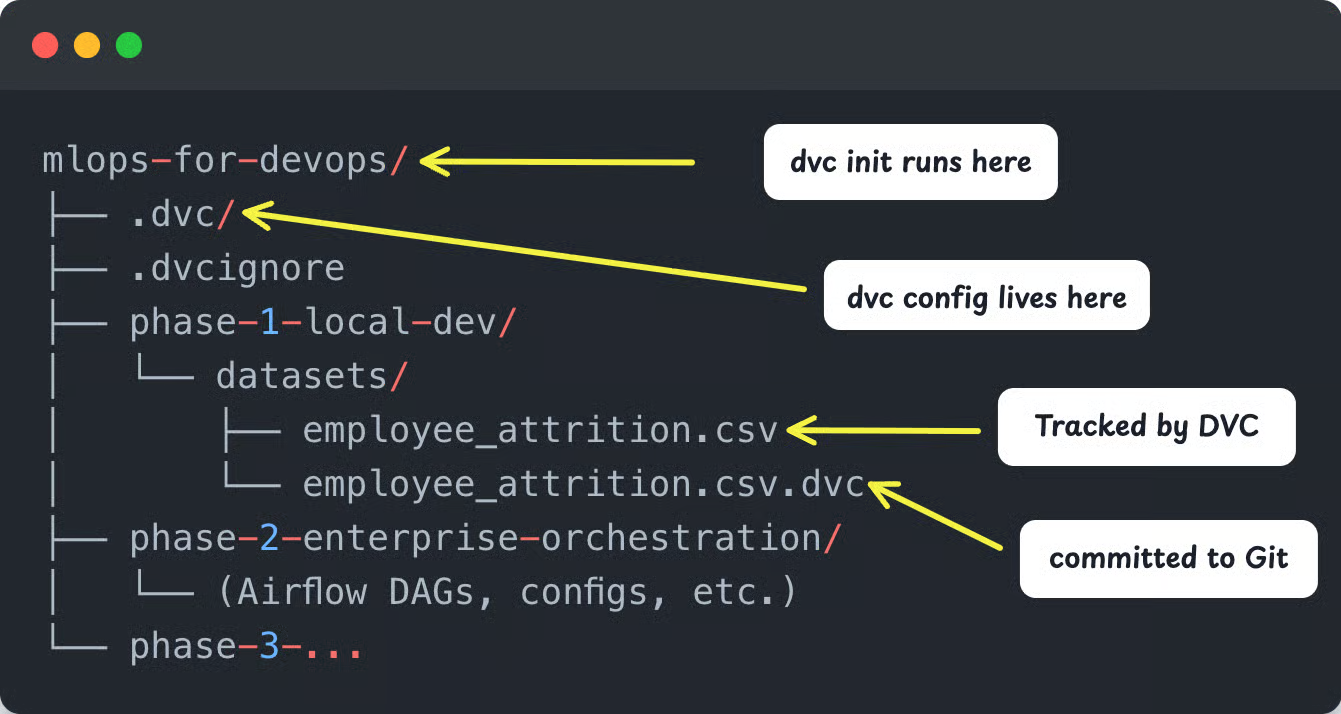Click the 'dvc config lives here' label
The image size is (1341, 714).
986,295
